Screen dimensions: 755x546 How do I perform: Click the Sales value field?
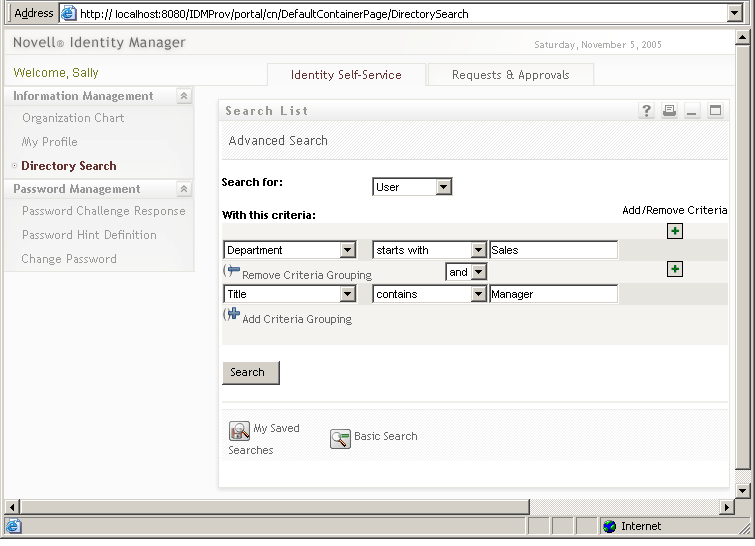pyautogui.click(x=553, y=250)
